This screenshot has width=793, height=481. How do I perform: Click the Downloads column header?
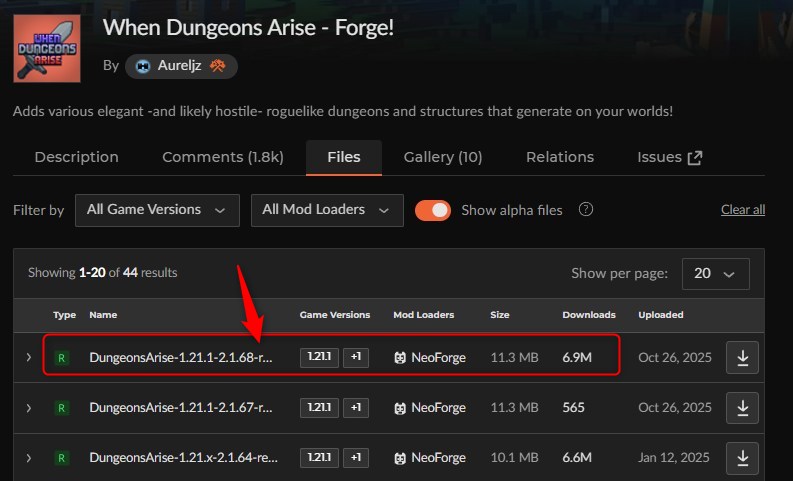(589, 315)
